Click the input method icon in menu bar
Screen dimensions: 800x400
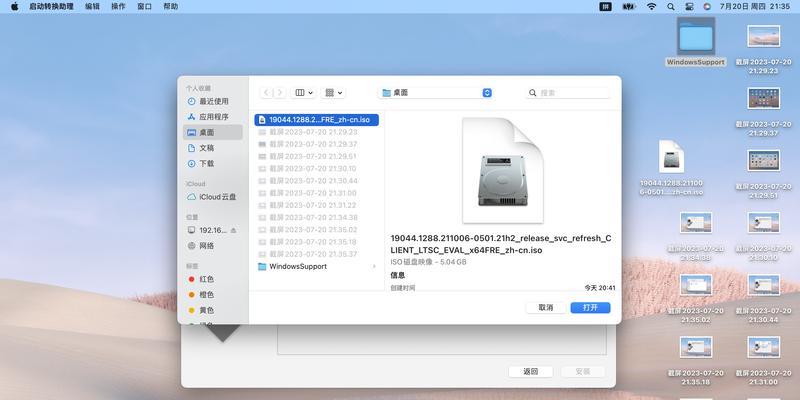pos(606,7)
